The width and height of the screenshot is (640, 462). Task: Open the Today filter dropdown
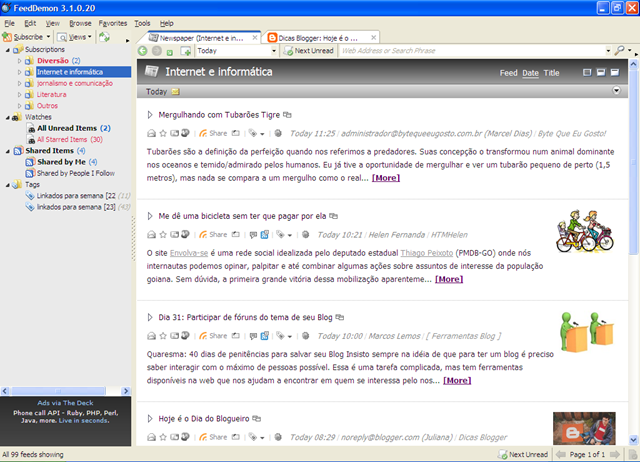[x=274, y=51]
